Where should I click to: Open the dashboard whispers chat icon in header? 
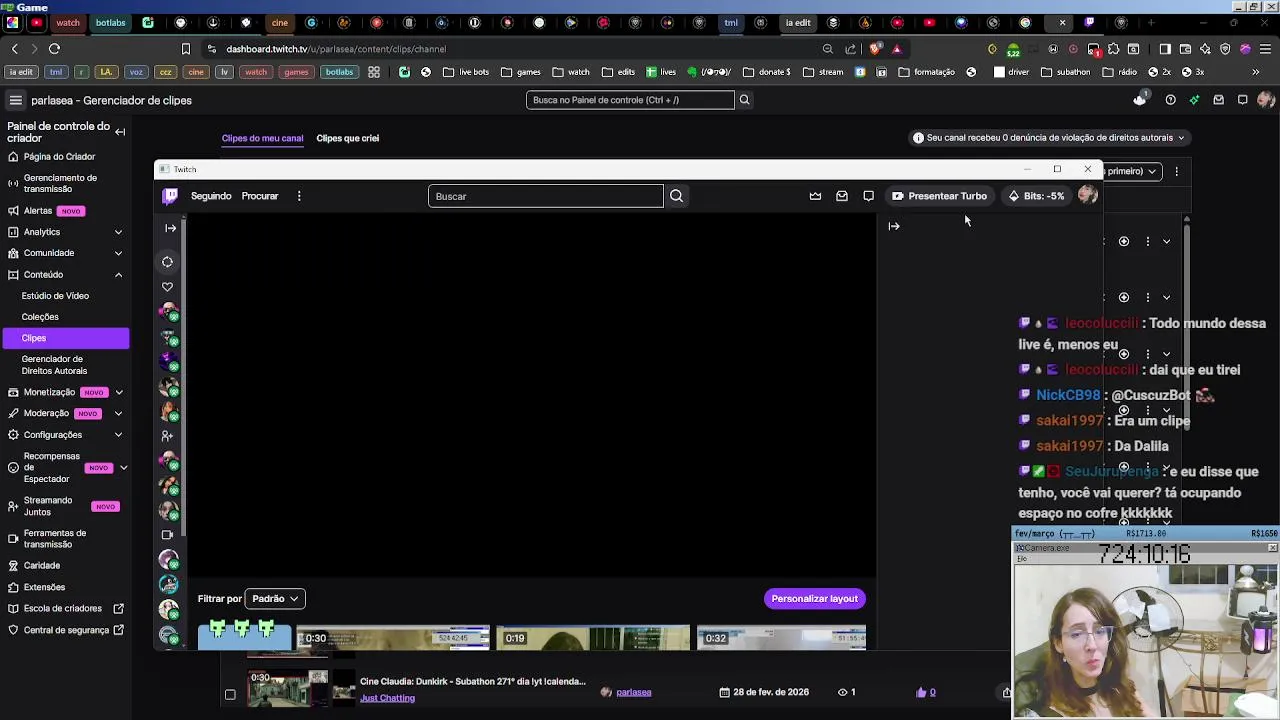click(x=1242, y=100)
